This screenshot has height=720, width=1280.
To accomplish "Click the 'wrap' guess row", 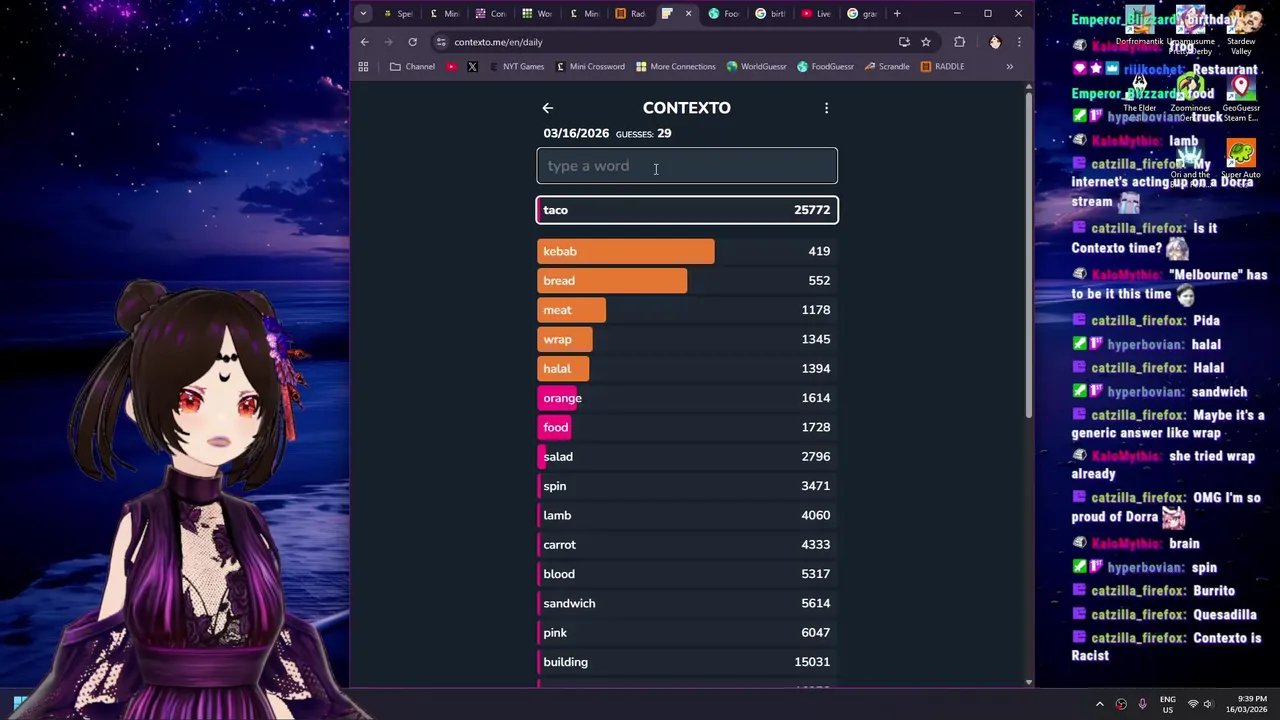I will (687, 339).
